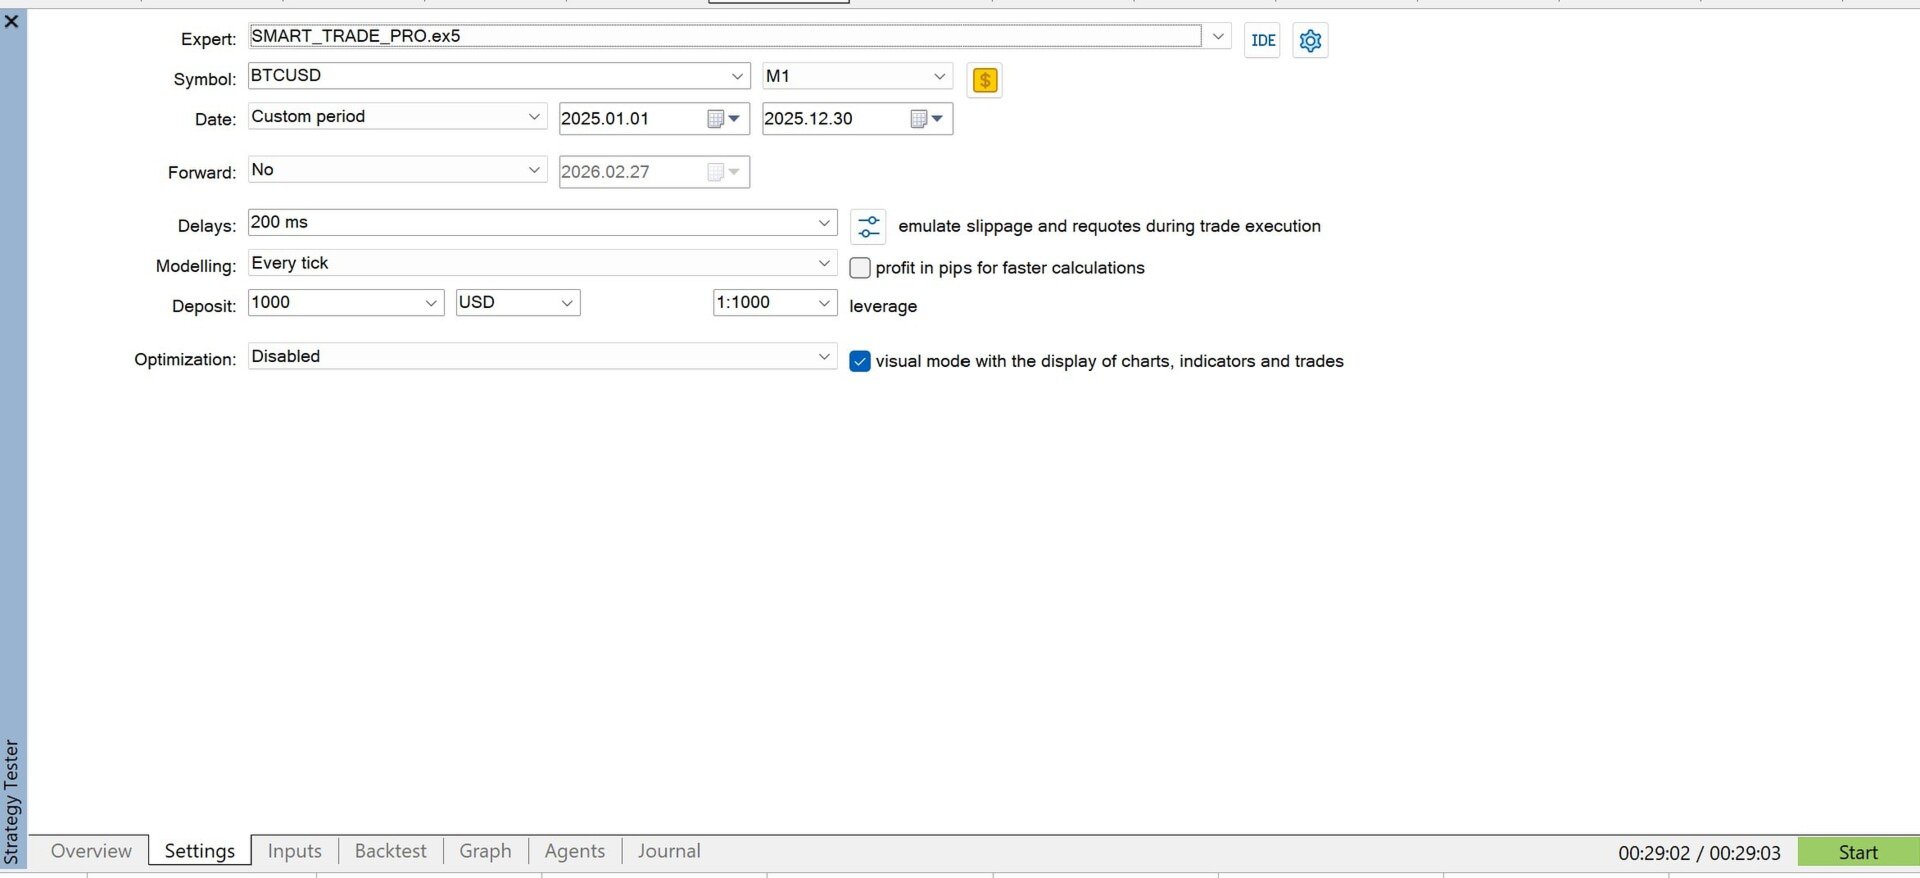Open the Backtest tab
Image resolution: width=1920 pixels, height=878 pixels.
391,851
